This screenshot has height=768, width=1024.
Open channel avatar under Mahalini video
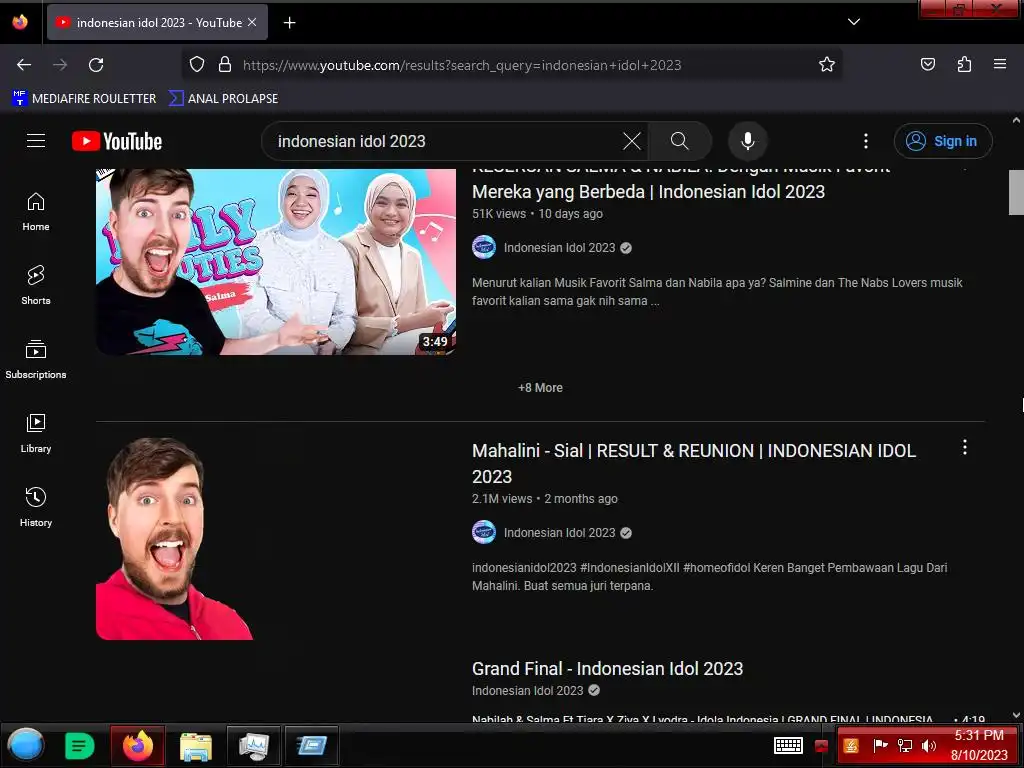[483, 532]
